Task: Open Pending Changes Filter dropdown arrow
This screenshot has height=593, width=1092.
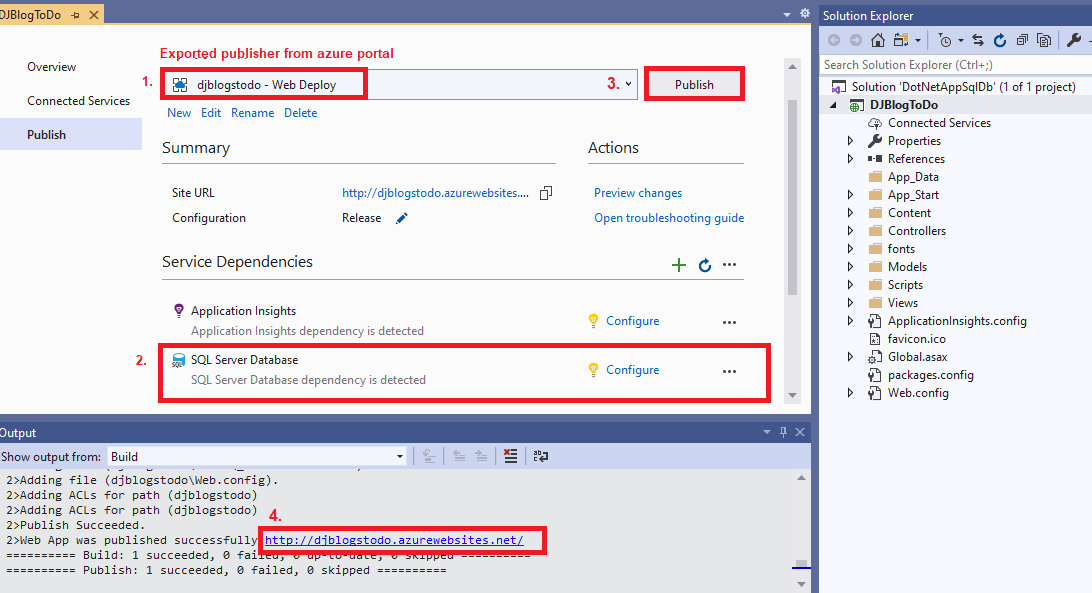Action: [961, 40]
